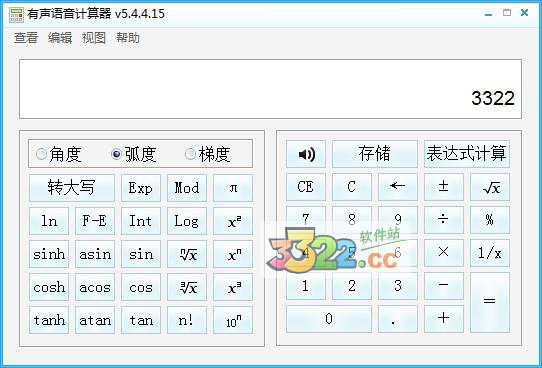The width and height of the screenshot is (542, 368).
Task: Open the 编辑 menu
Action: click(x=60, y=38)
